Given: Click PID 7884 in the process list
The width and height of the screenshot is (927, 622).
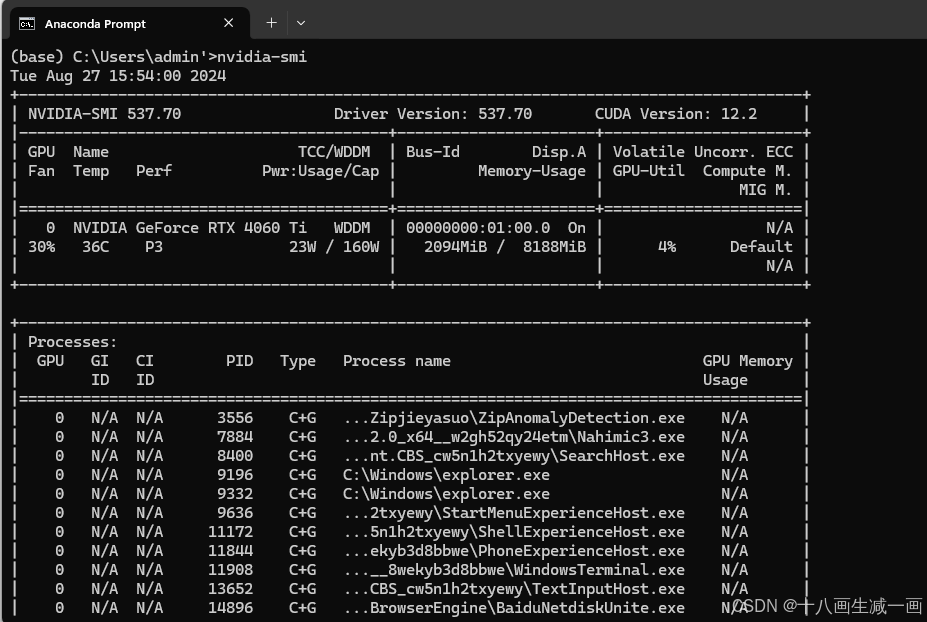Looking at the screenshot, I should pyautogui.click(x=235, y=436).
